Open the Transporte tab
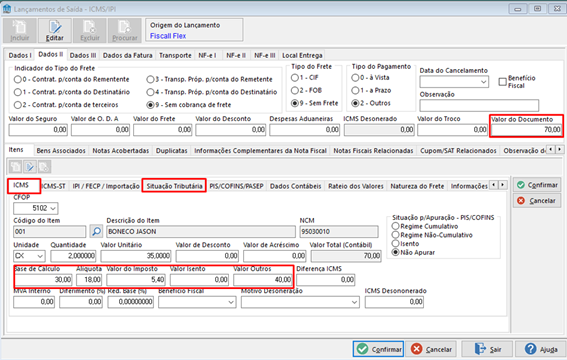The image size is (567, 360). [175, 55]
